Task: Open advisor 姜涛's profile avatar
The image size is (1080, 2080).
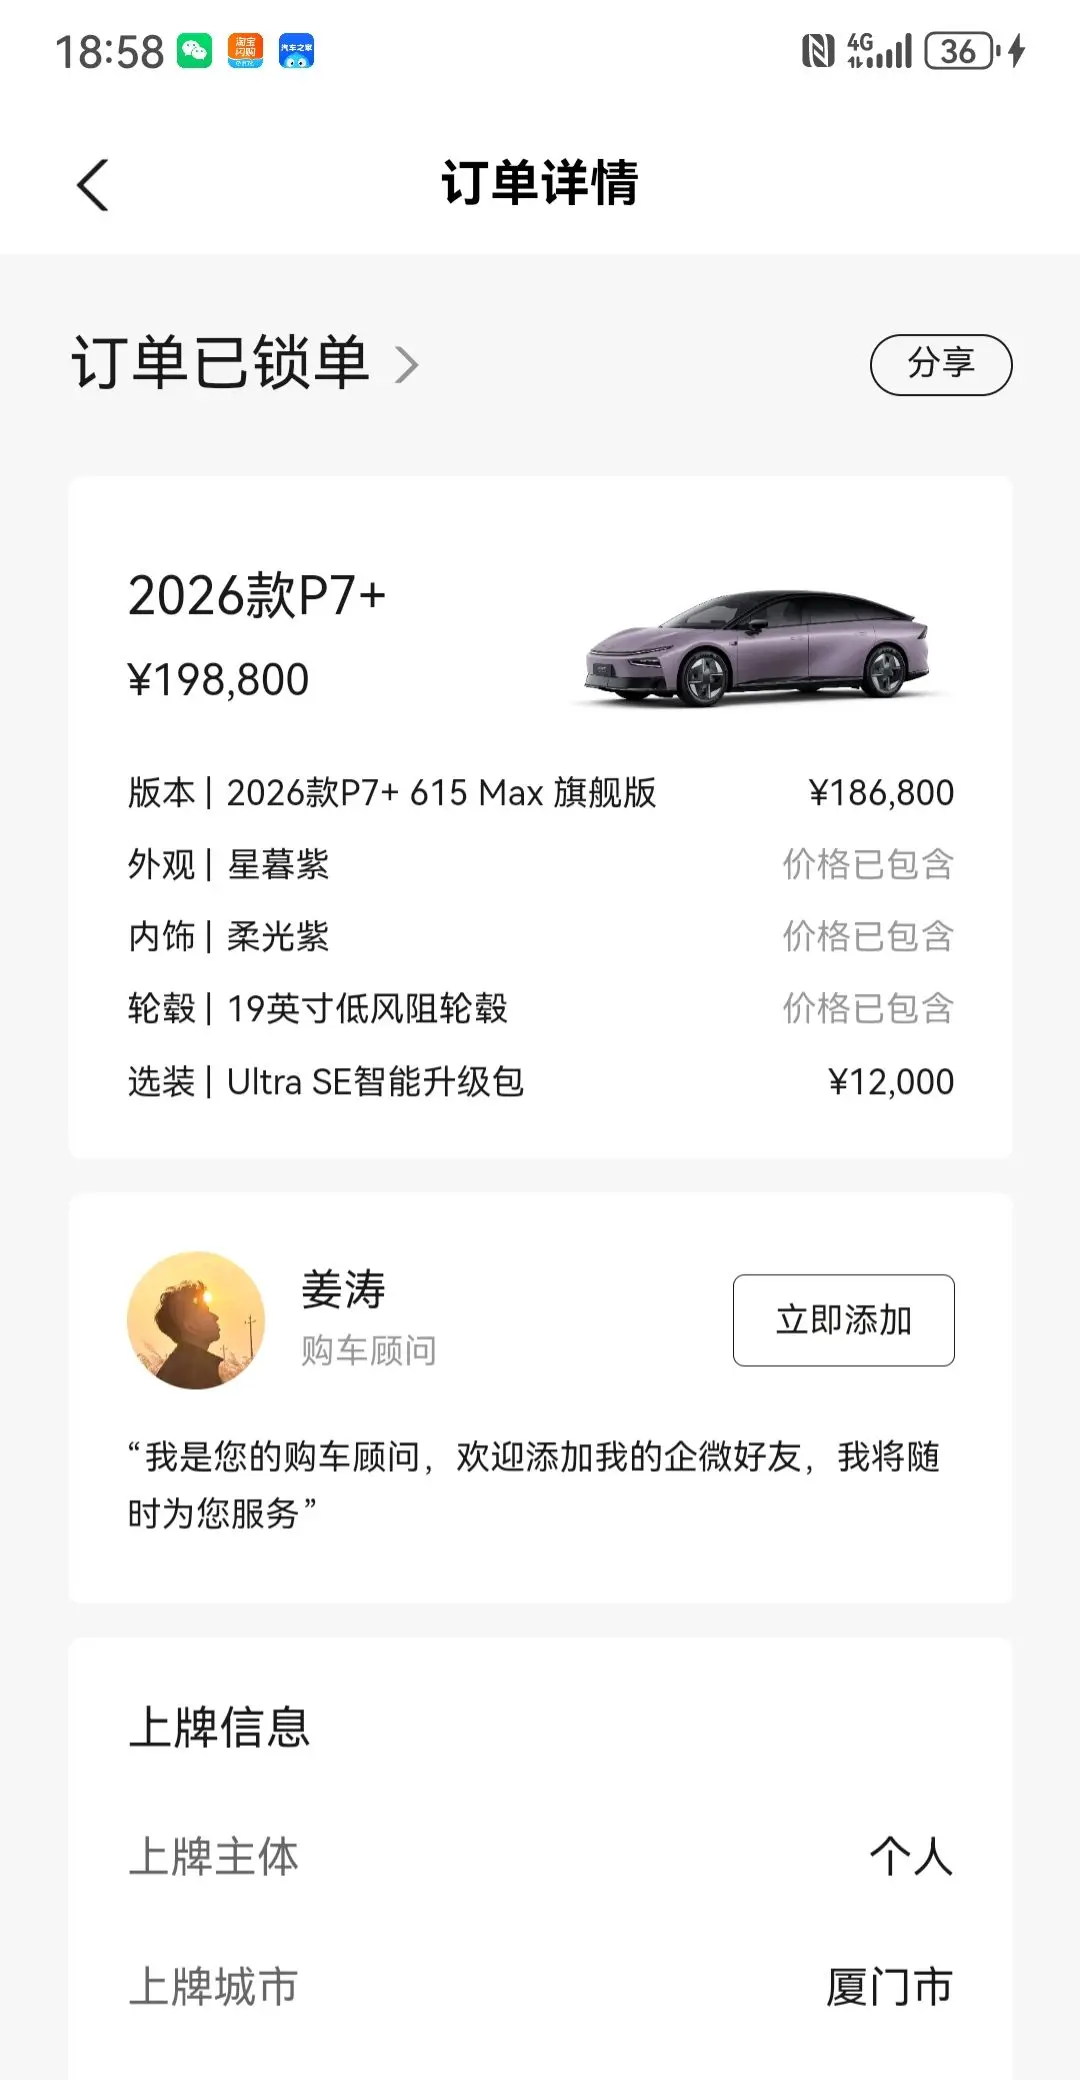Action: coord(196,1320)
